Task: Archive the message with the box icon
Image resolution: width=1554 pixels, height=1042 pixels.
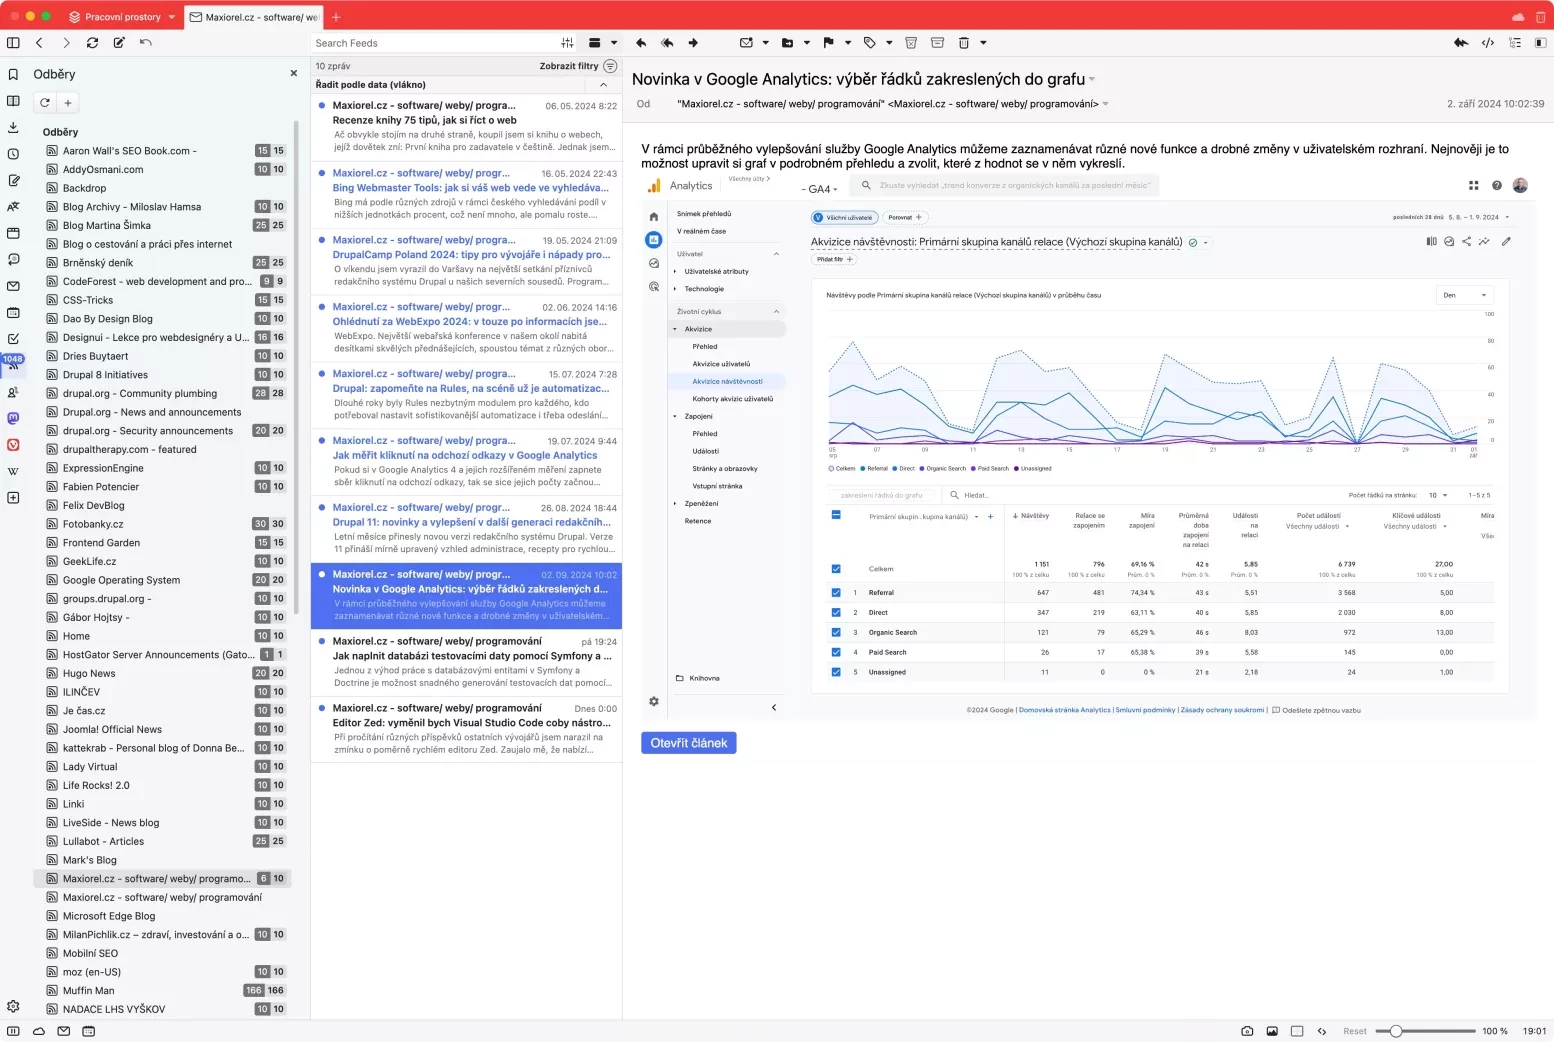Action: [937, 43]
